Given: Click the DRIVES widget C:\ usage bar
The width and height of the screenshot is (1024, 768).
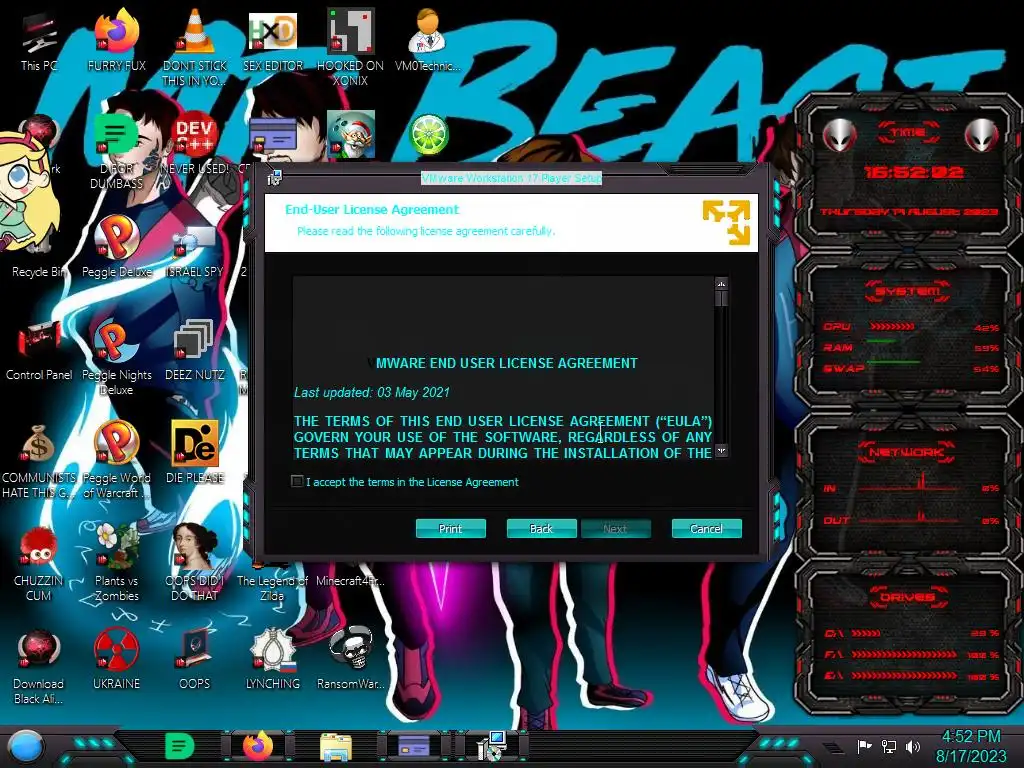Looking at the screenshot, I should [866, 633].
